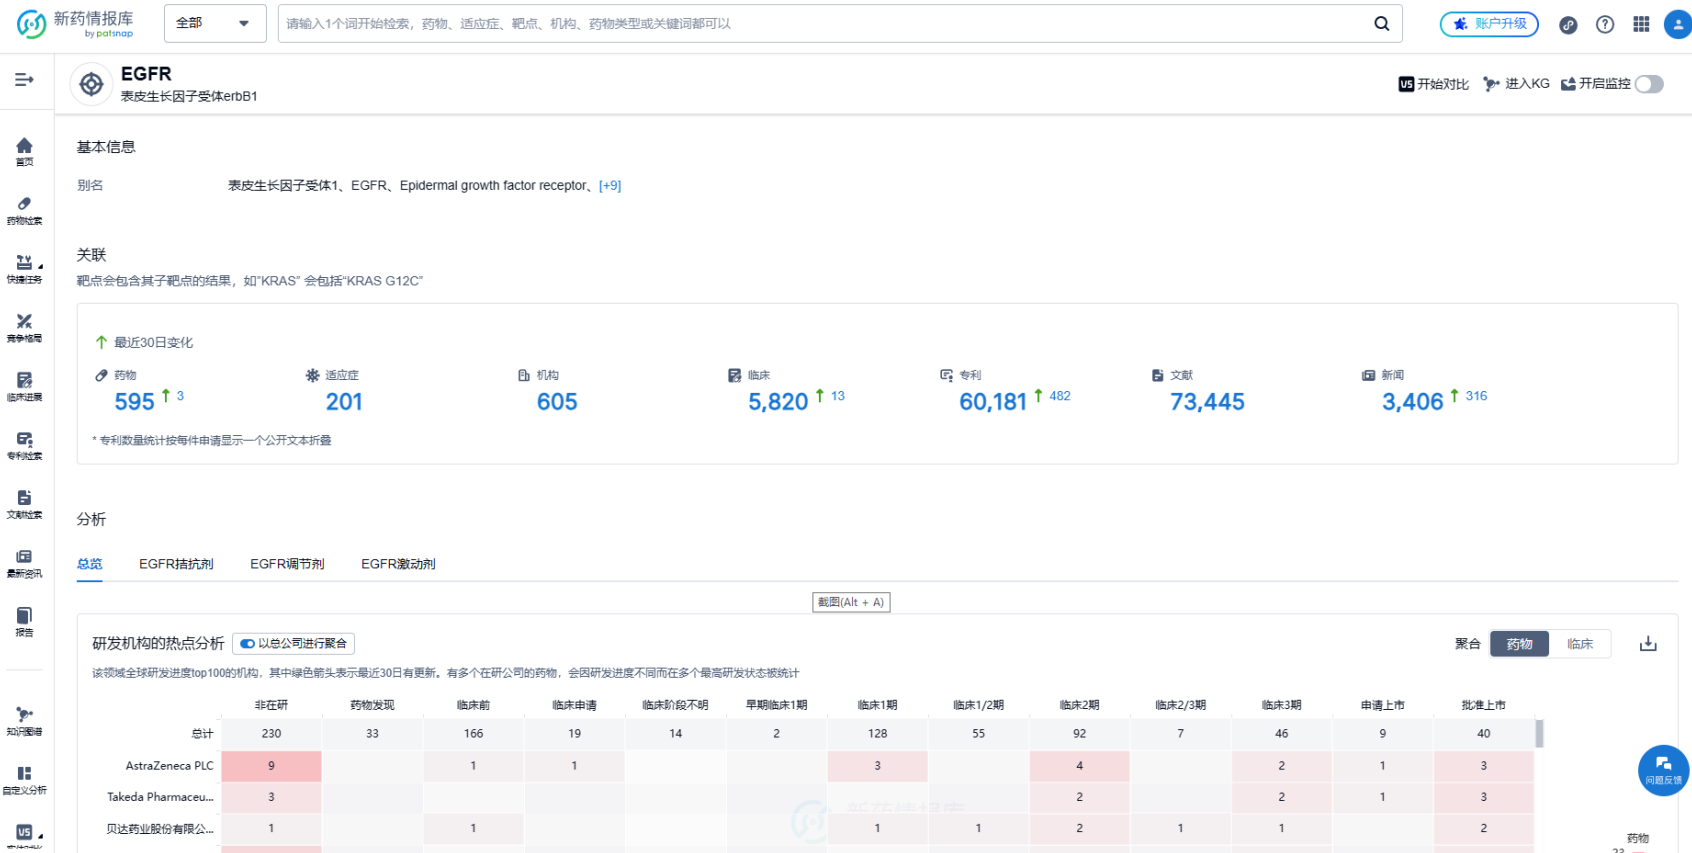Screen dimensions: 1692x853
Task: Open the 全部 search scope dropdown
Action: 214,24
